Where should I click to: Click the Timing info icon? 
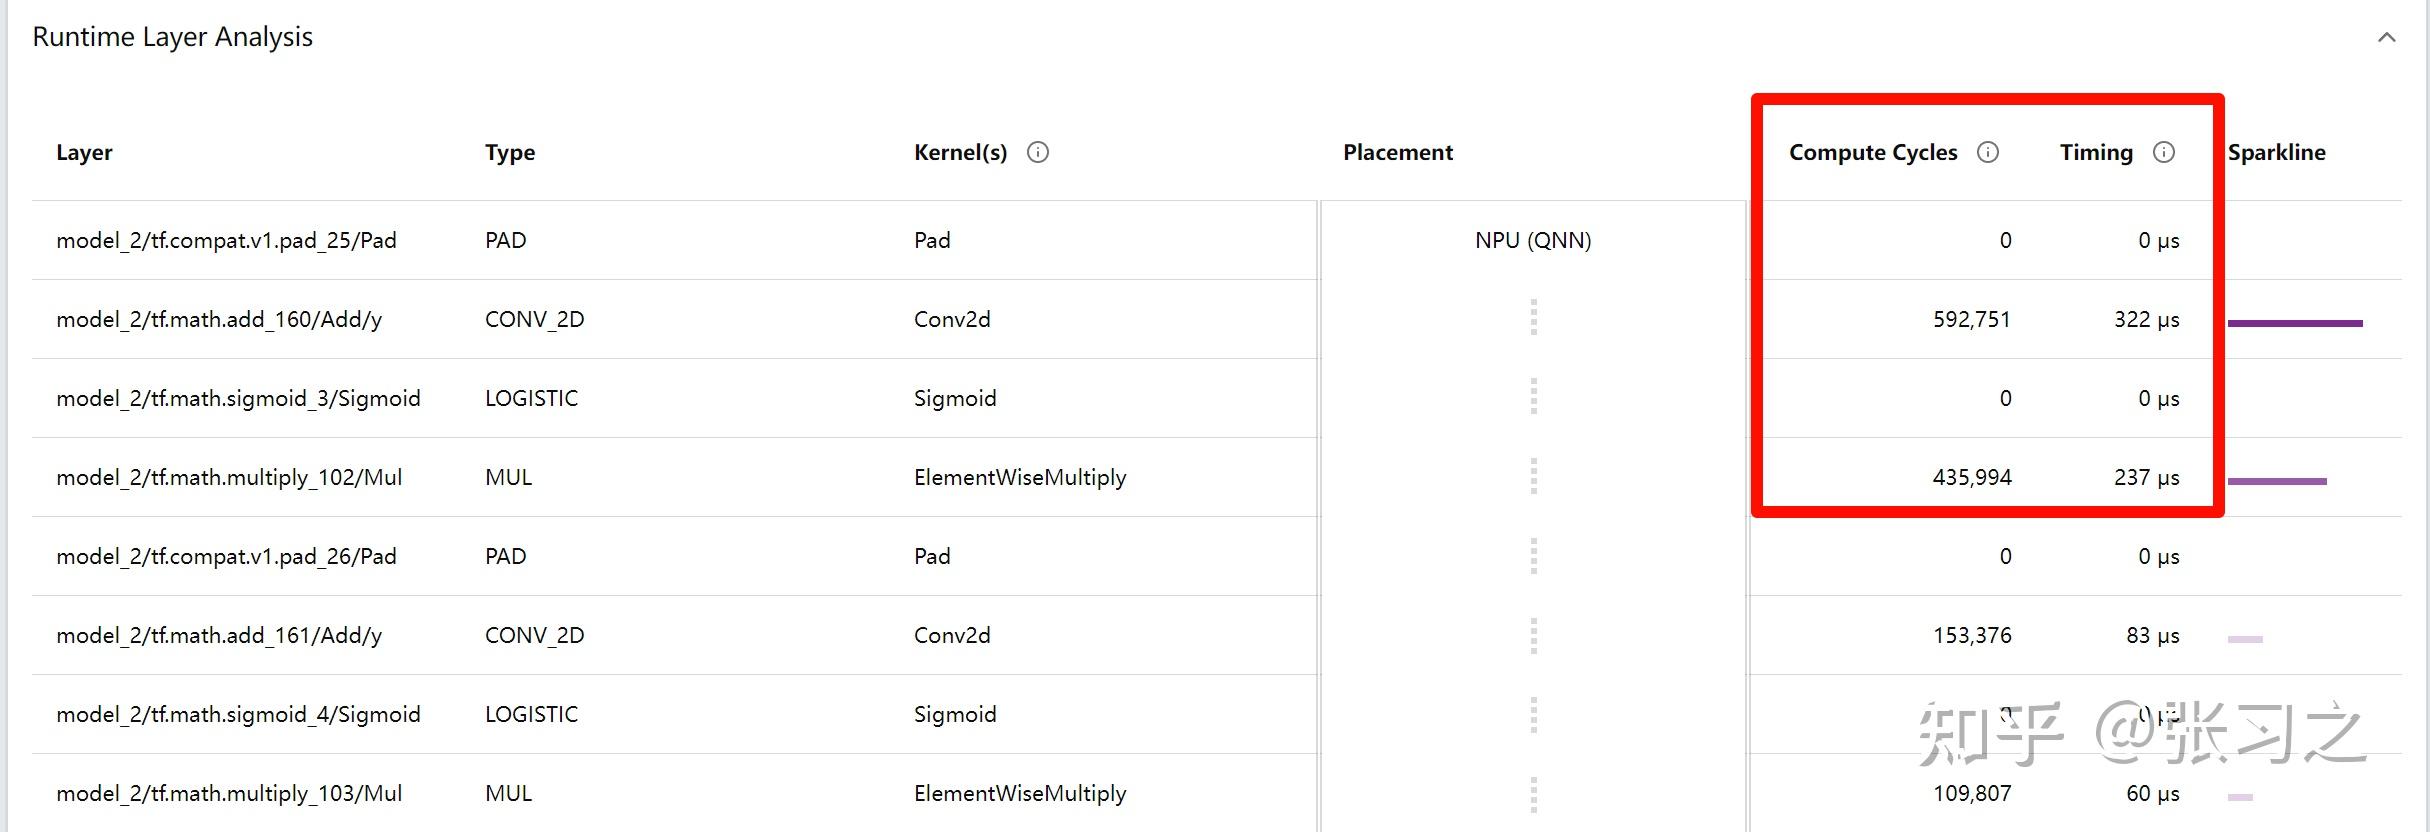(2164, 152)
